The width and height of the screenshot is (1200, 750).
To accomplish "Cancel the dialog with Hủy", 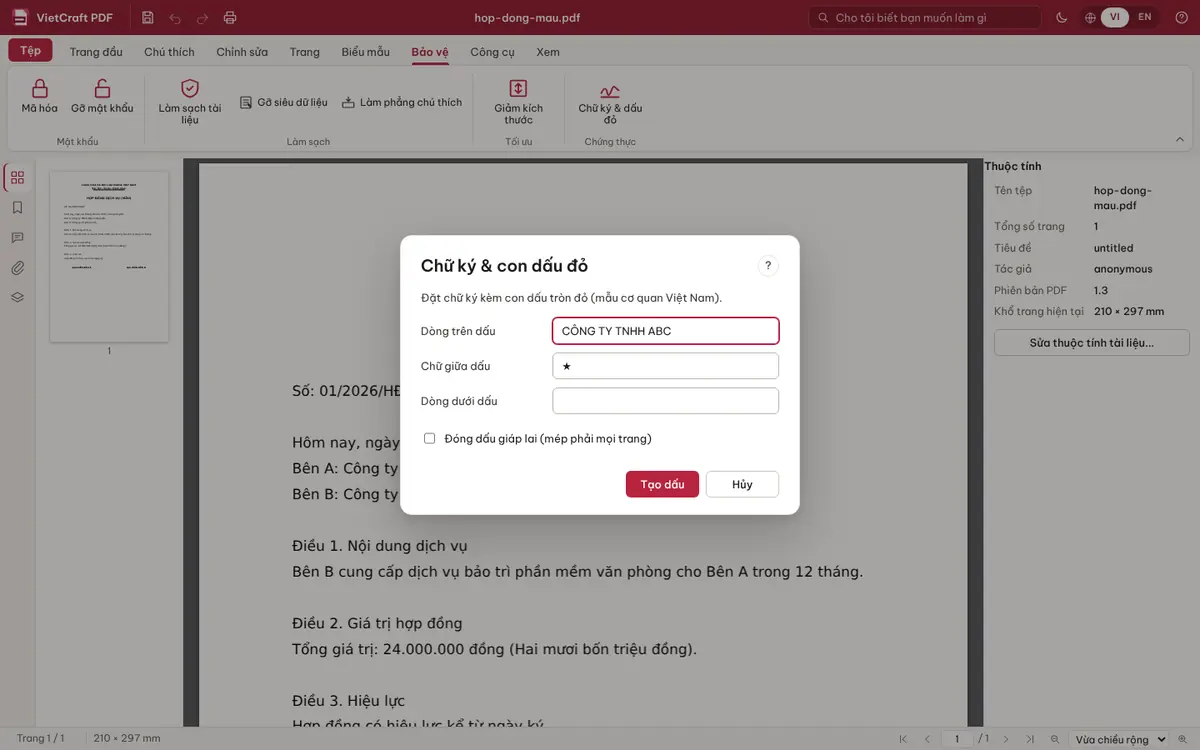I will (x=742, y=484).
